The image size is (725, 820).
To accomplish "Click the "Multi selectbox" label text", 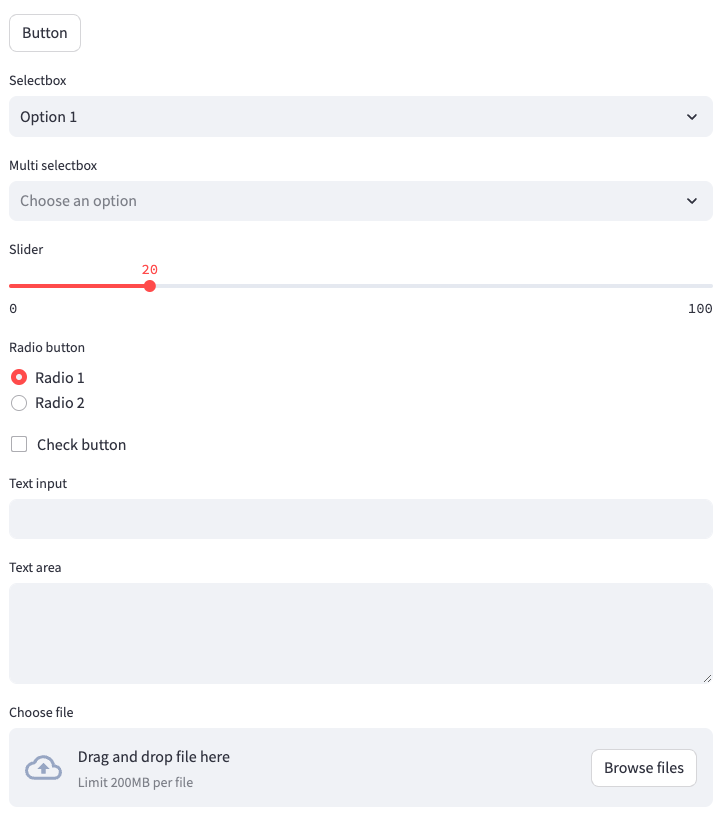I will pos(53,166).
